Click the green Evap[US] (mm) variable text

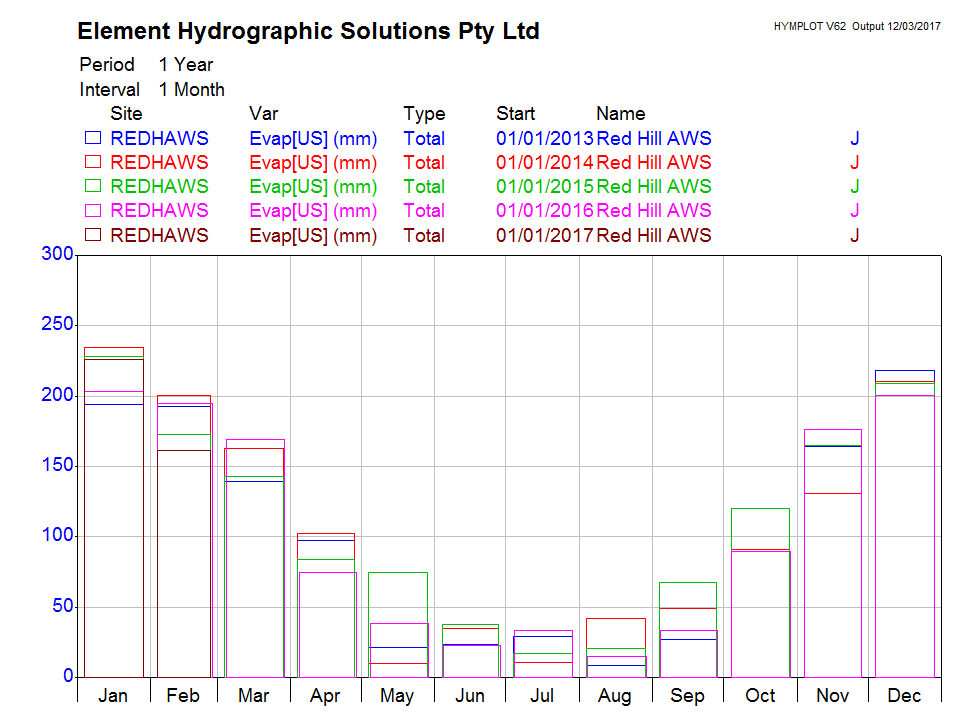click(313, 187)
